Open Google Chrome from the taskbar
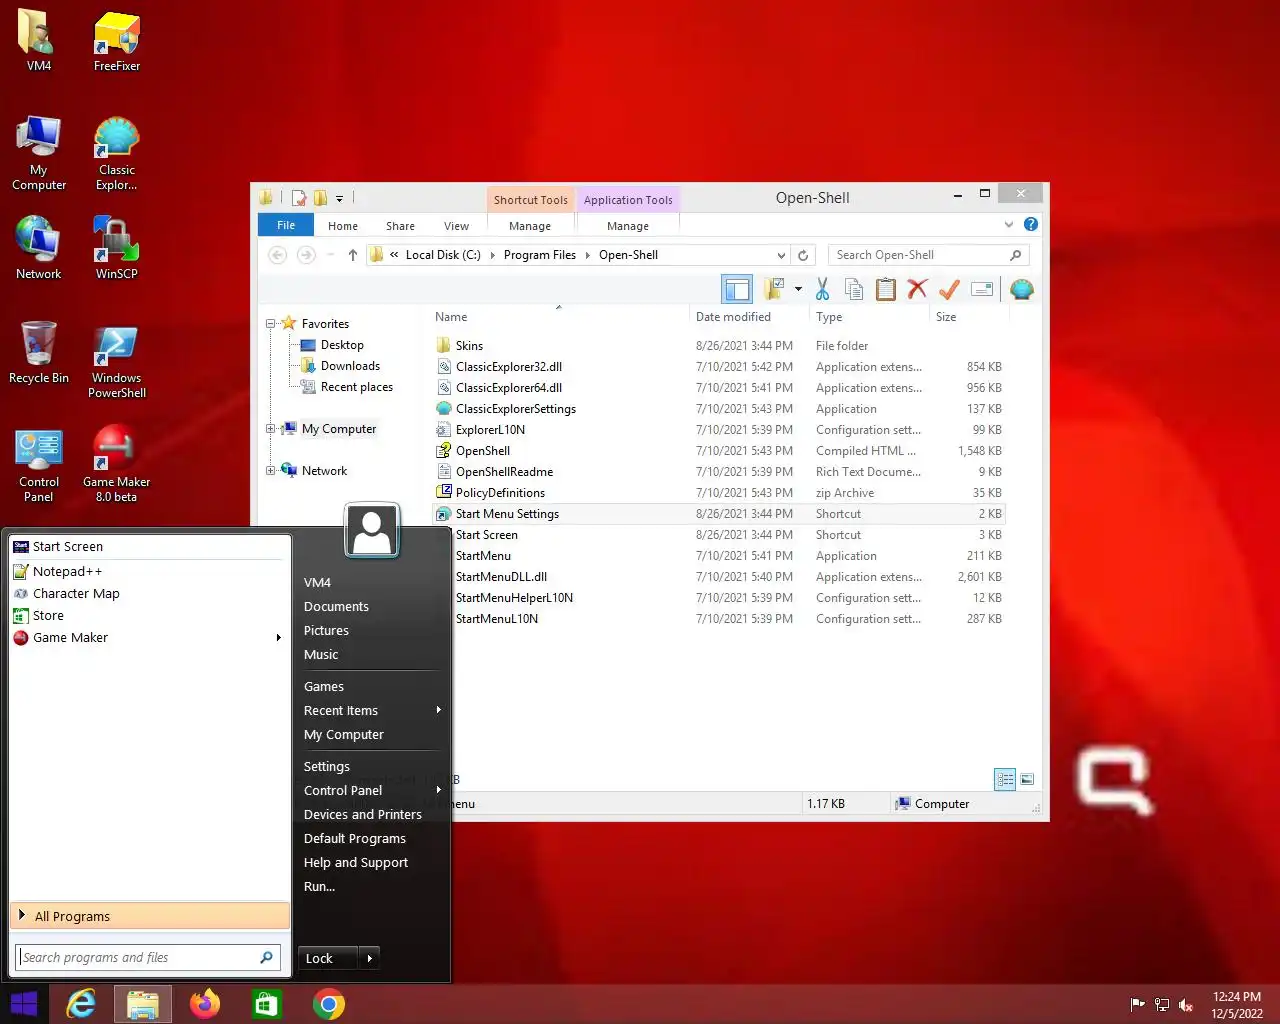 (x=329, y=1004)
